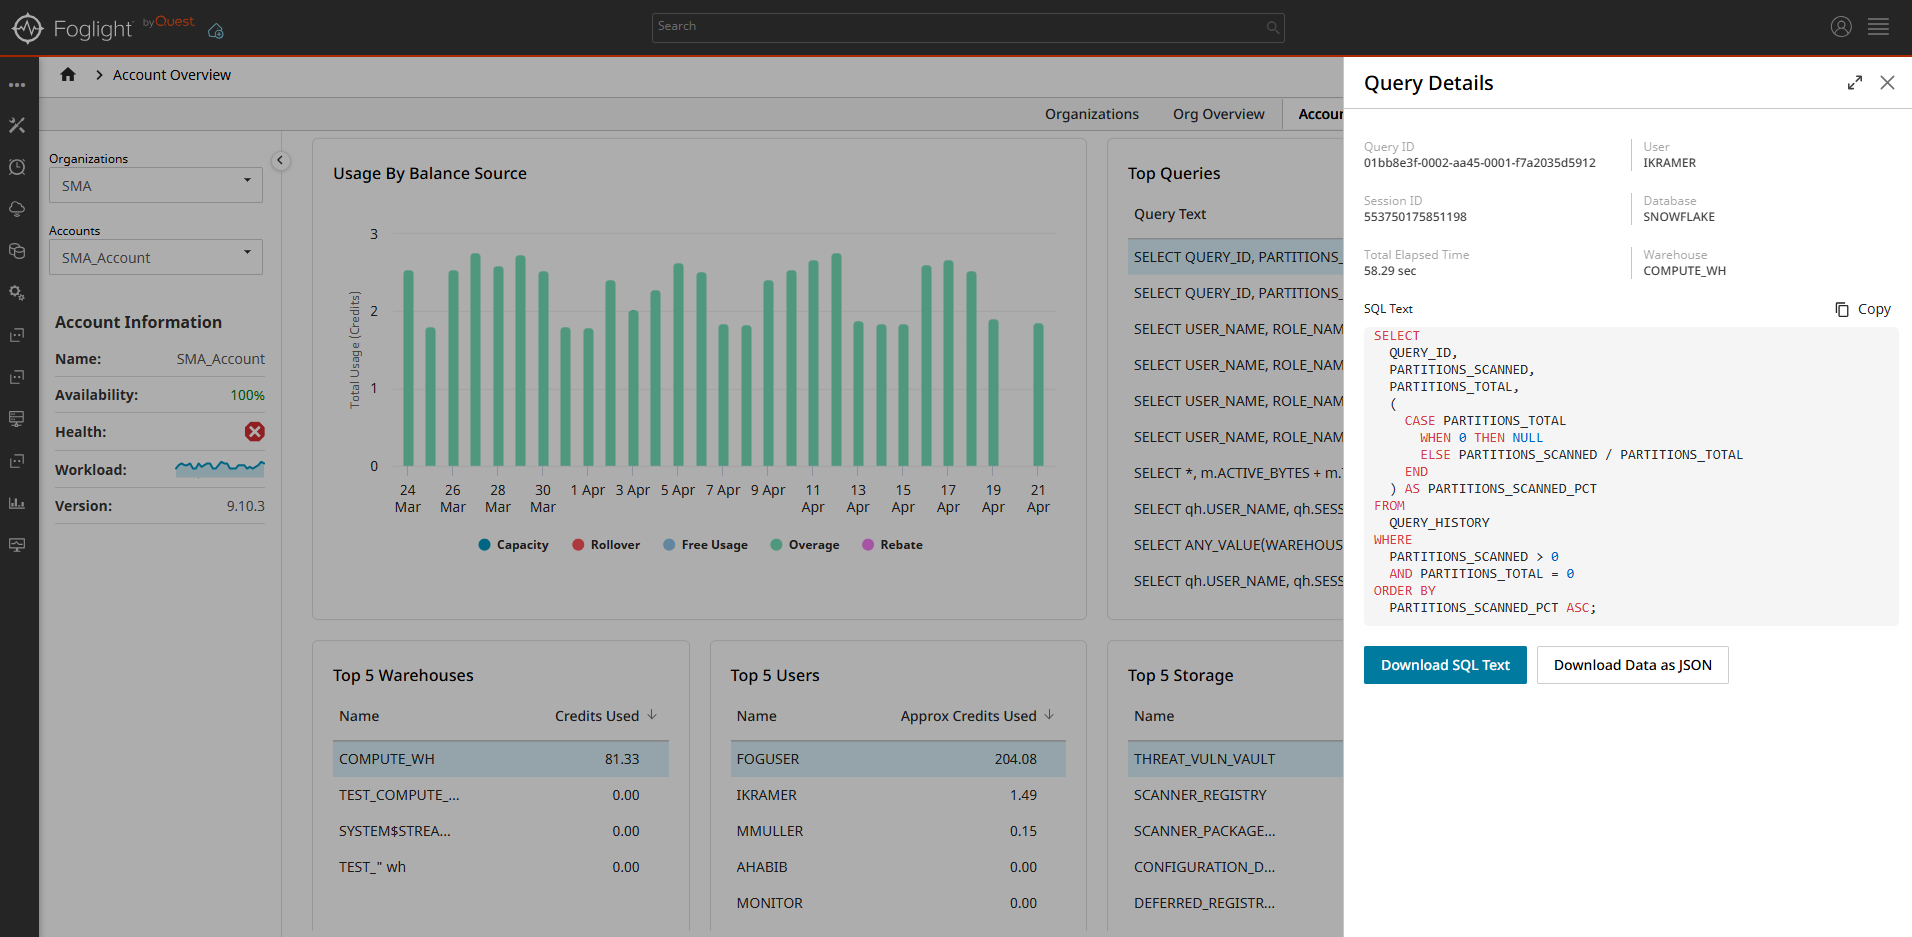This screenshot has height=937, width=1912.
Task: Open the bar chart sidebar icon
Action: coord(17,503)
